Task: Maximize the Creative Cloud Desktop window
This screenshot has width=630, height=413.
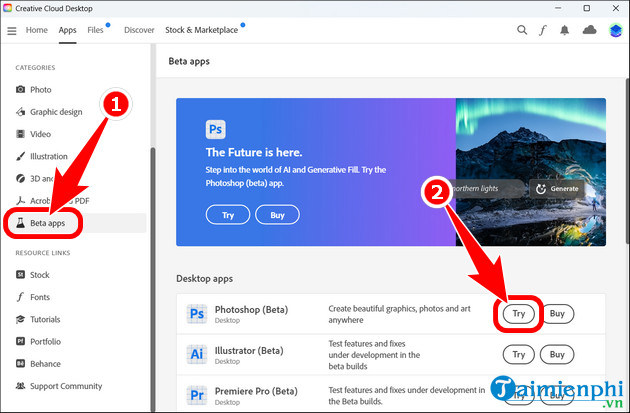Action: tap(587, 8)
